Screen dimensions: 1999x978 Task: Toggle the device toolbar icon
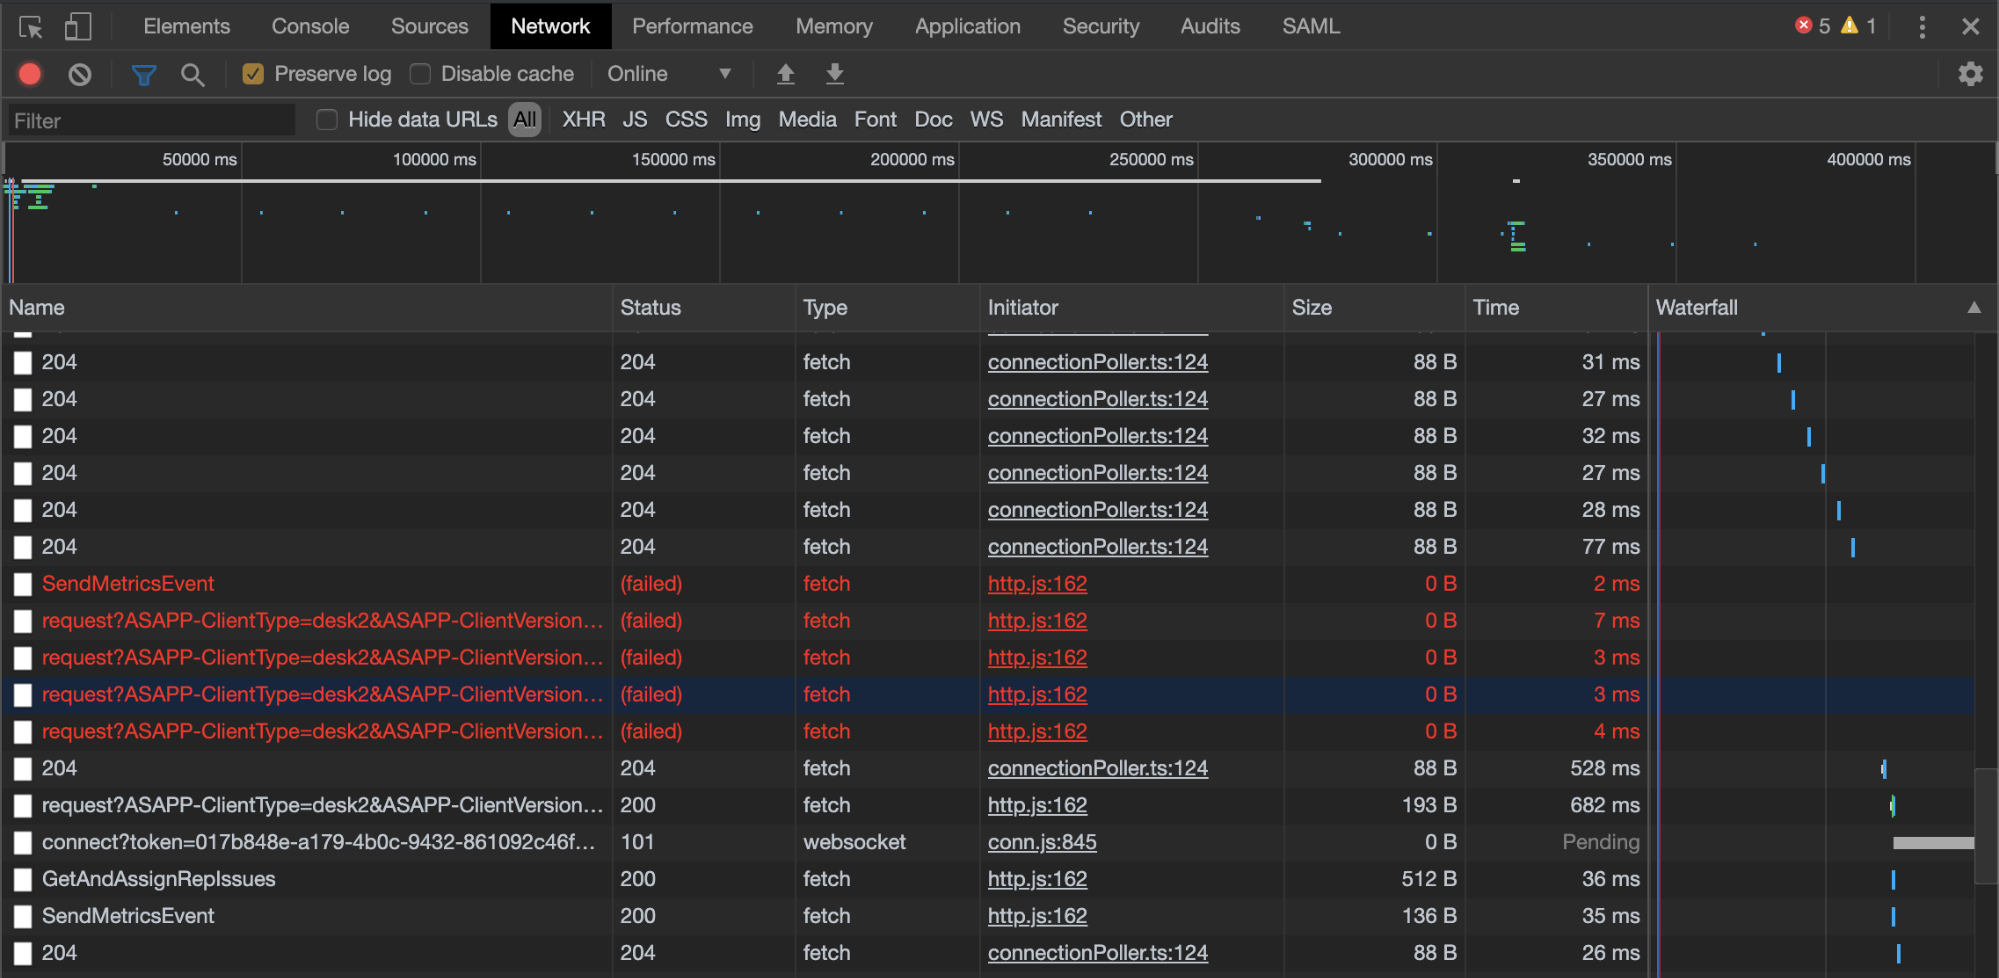77,27
